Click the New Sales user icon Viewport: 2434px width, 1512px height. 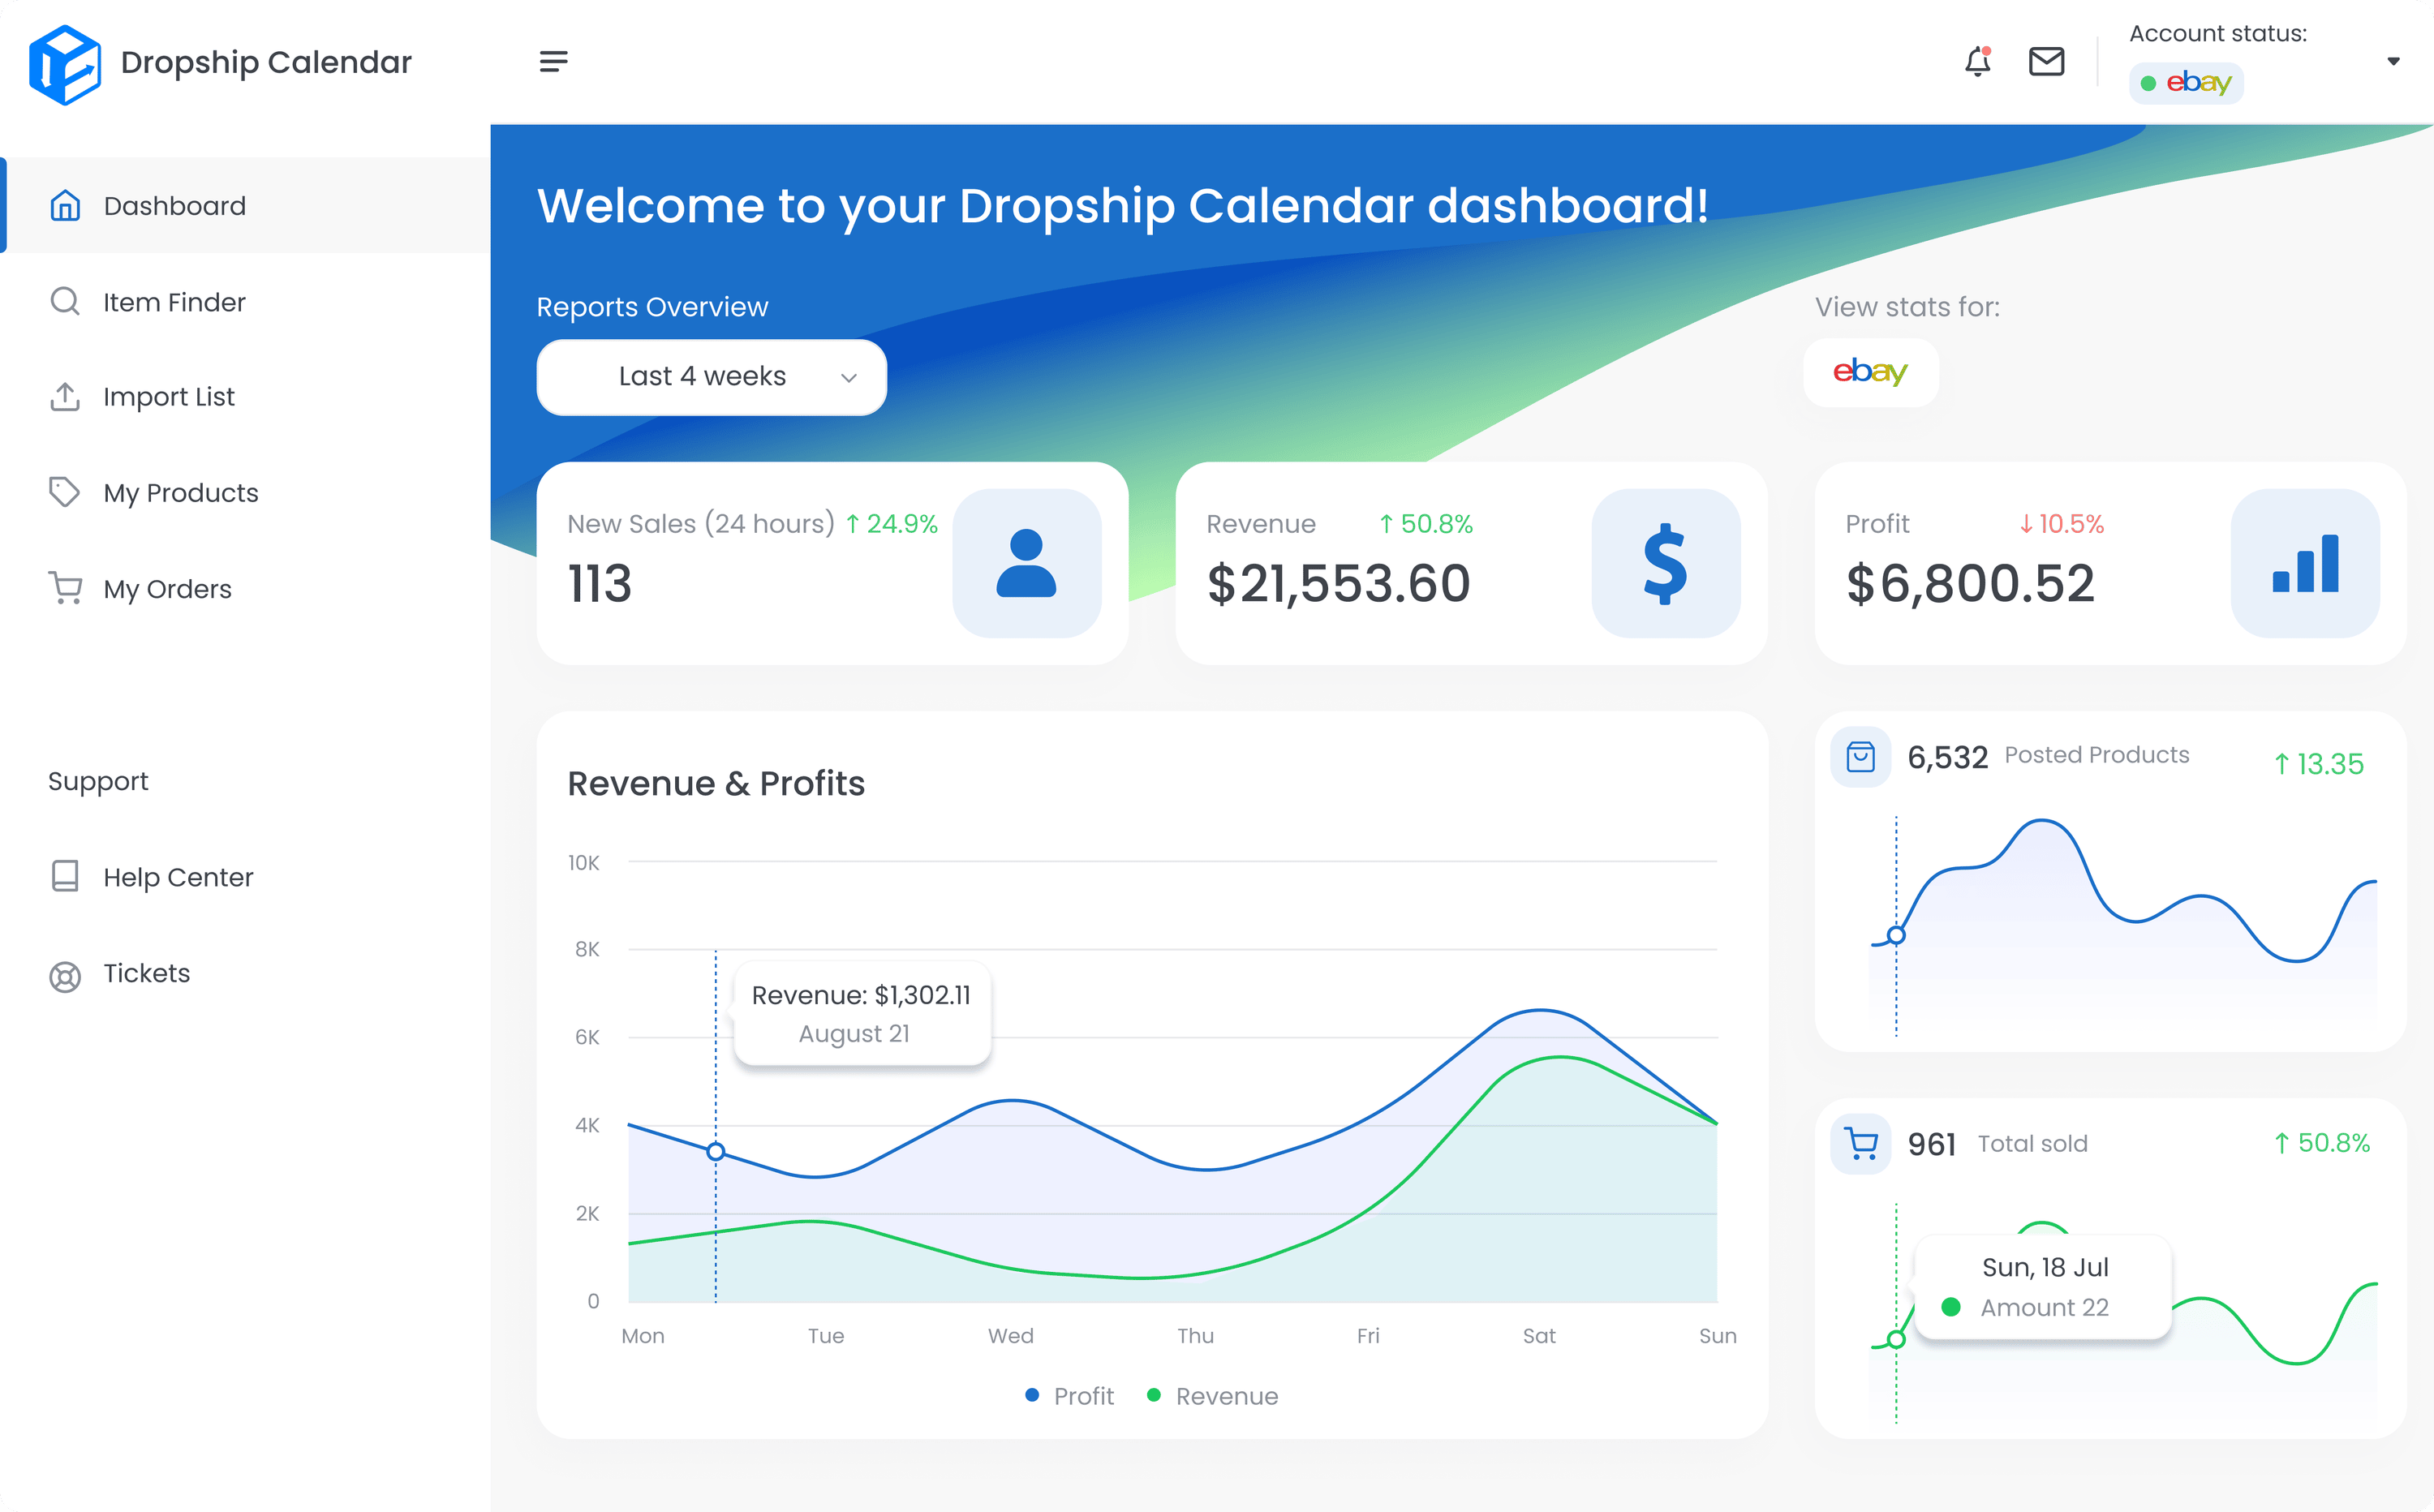[1026, 564]
